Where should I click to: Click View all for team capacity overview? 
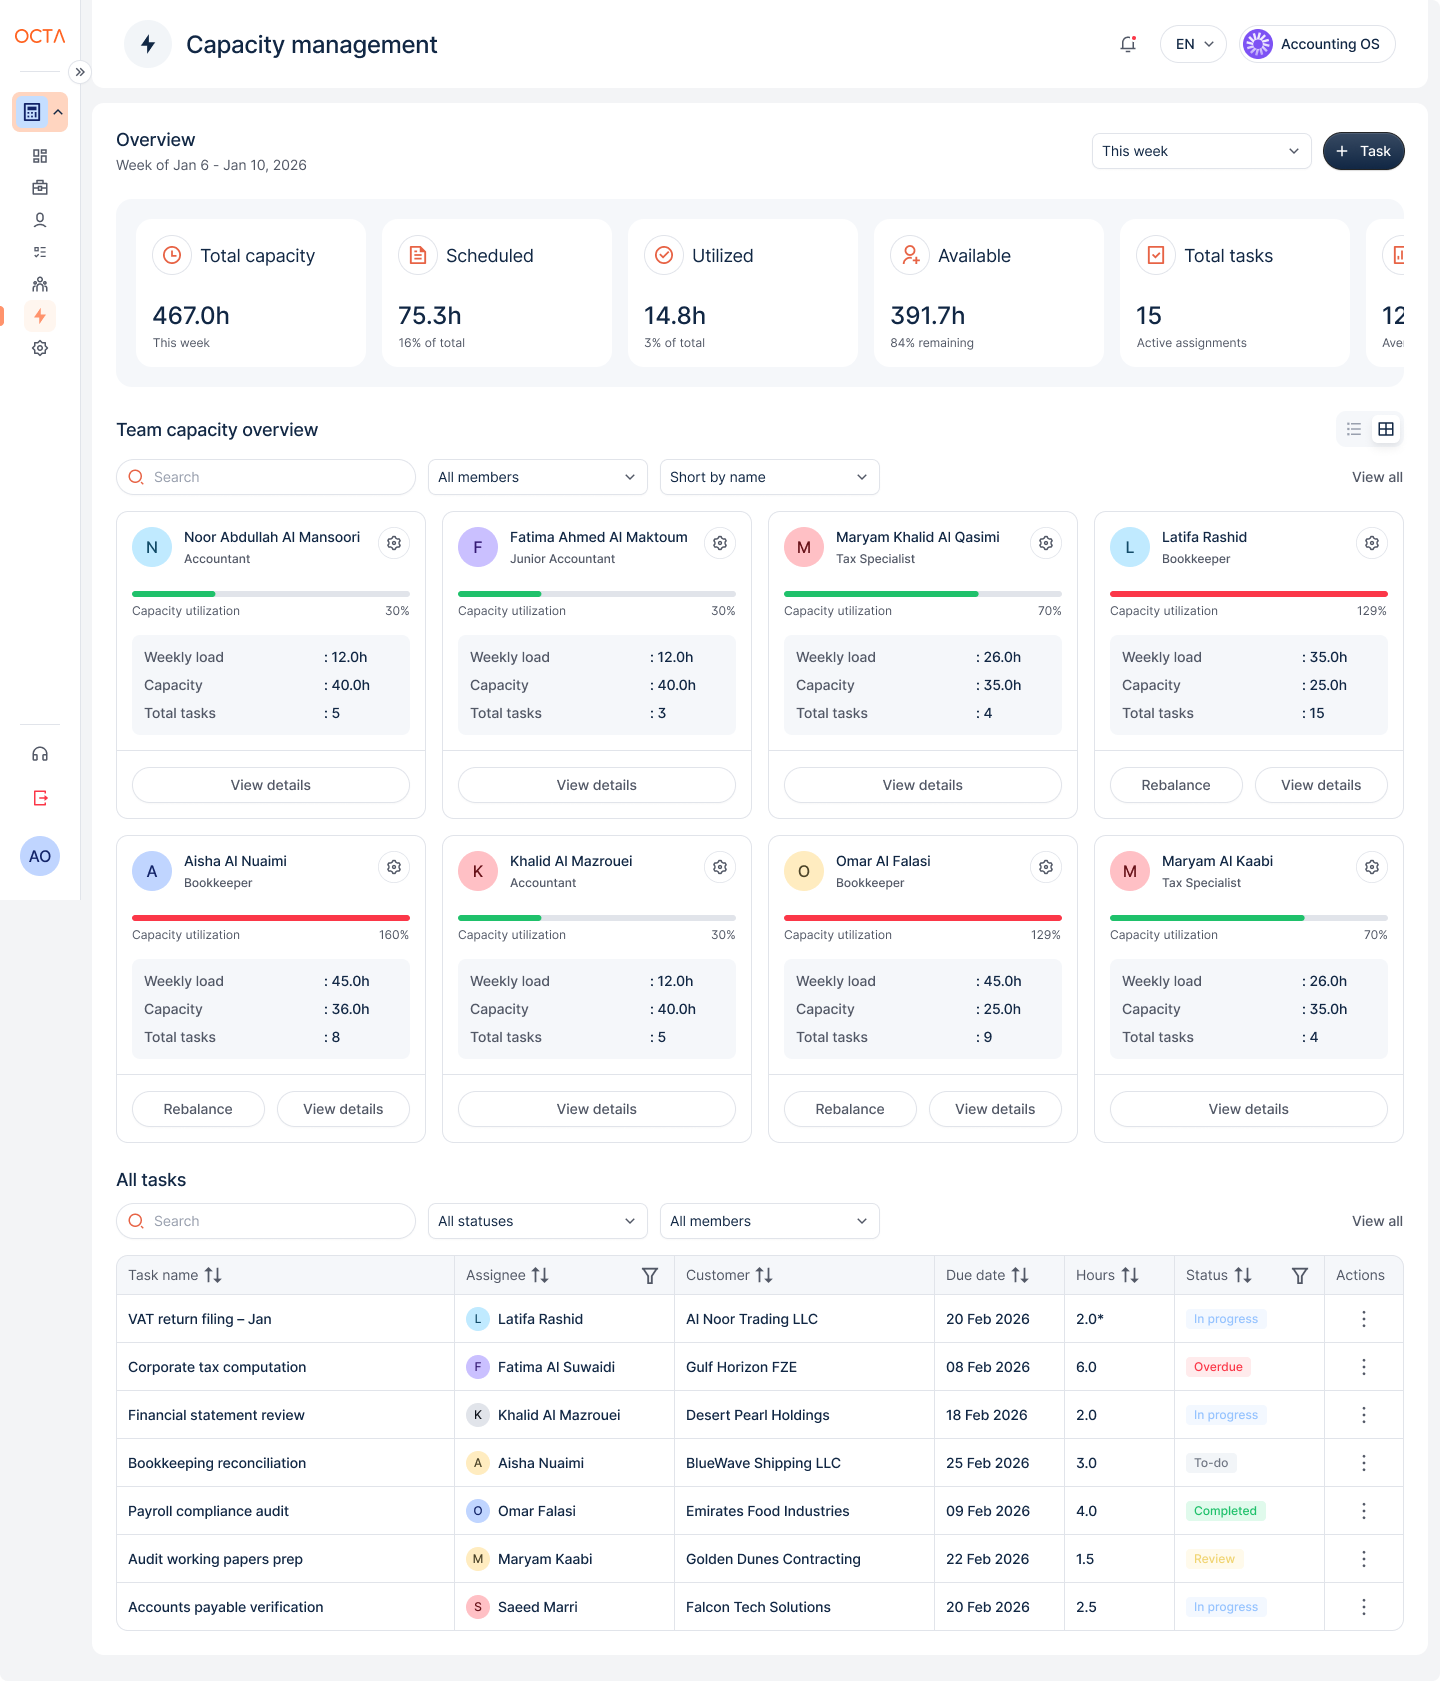click(1377, 477)
